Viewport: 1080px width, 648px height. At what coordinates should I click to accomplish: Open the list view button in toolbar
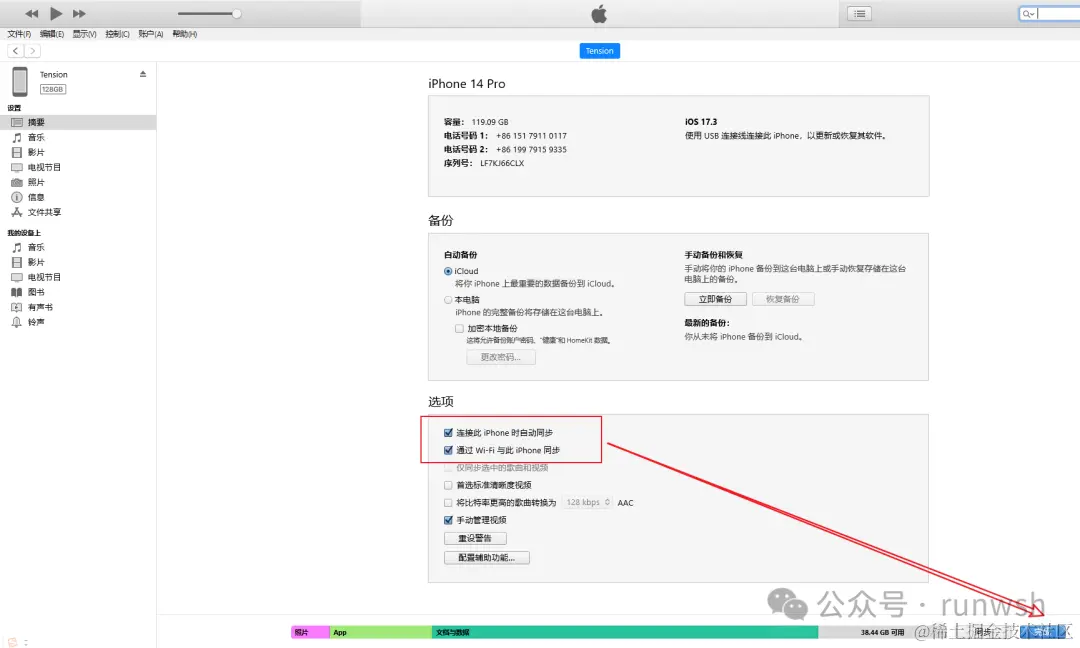pyautogui.click(x=860, y=14)
